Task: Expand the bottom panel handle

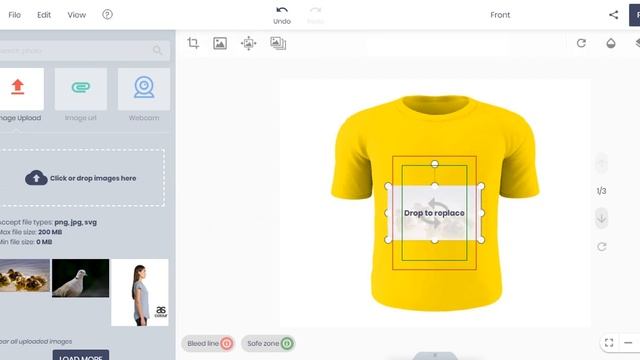Action: click(435, 356)
